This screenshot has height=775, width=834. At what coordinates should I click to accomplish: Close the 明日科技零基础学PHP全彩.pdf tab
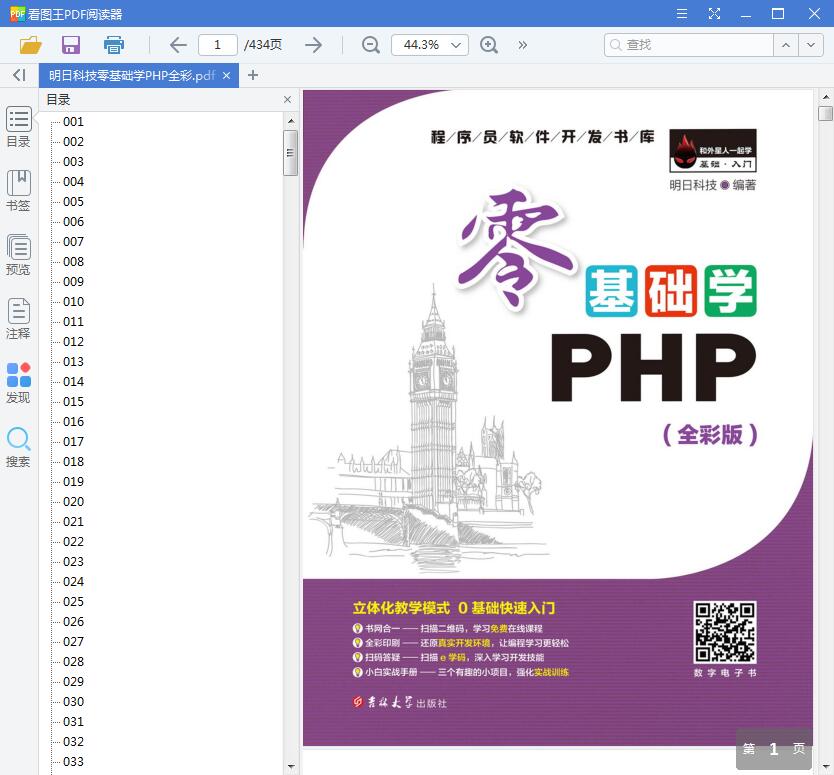[227, 76]
